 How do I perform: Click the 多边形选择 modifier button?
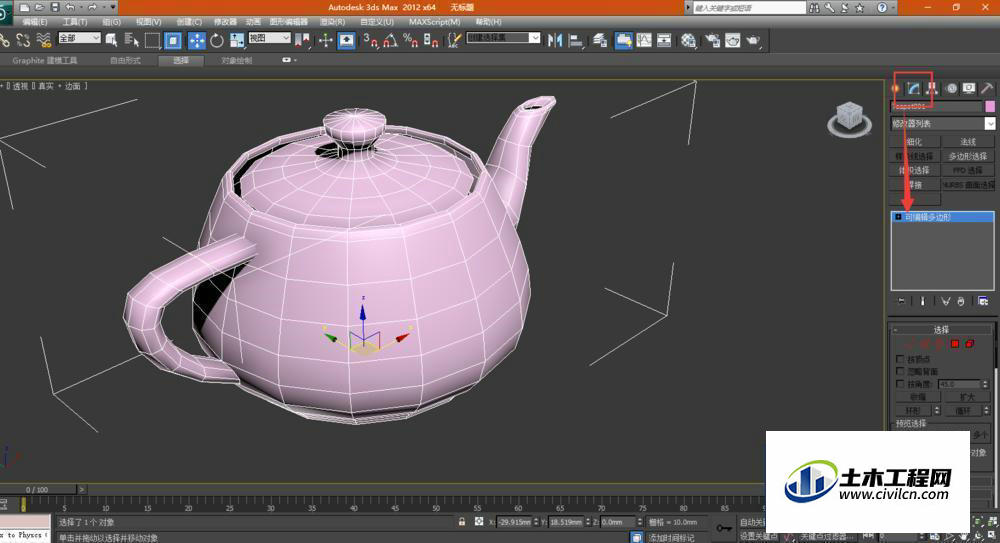coord(968,156)
